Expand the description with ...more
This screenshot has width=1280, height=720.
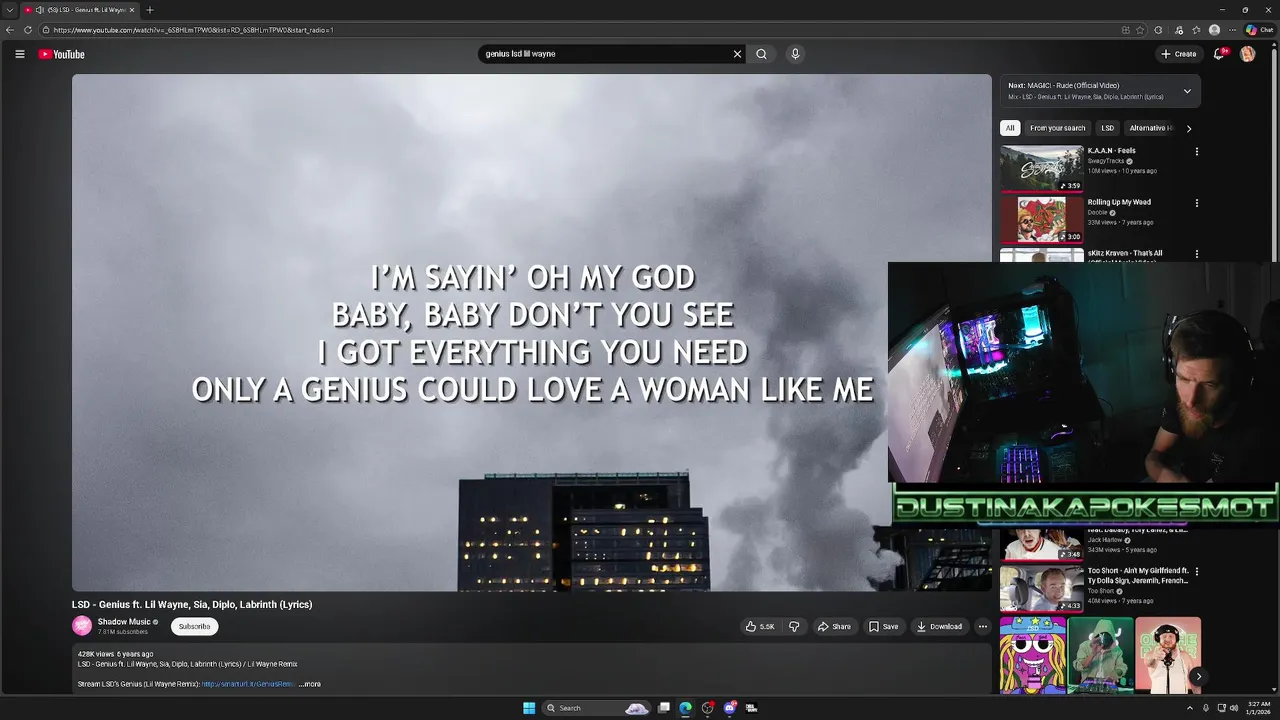(x=310, y=684)
